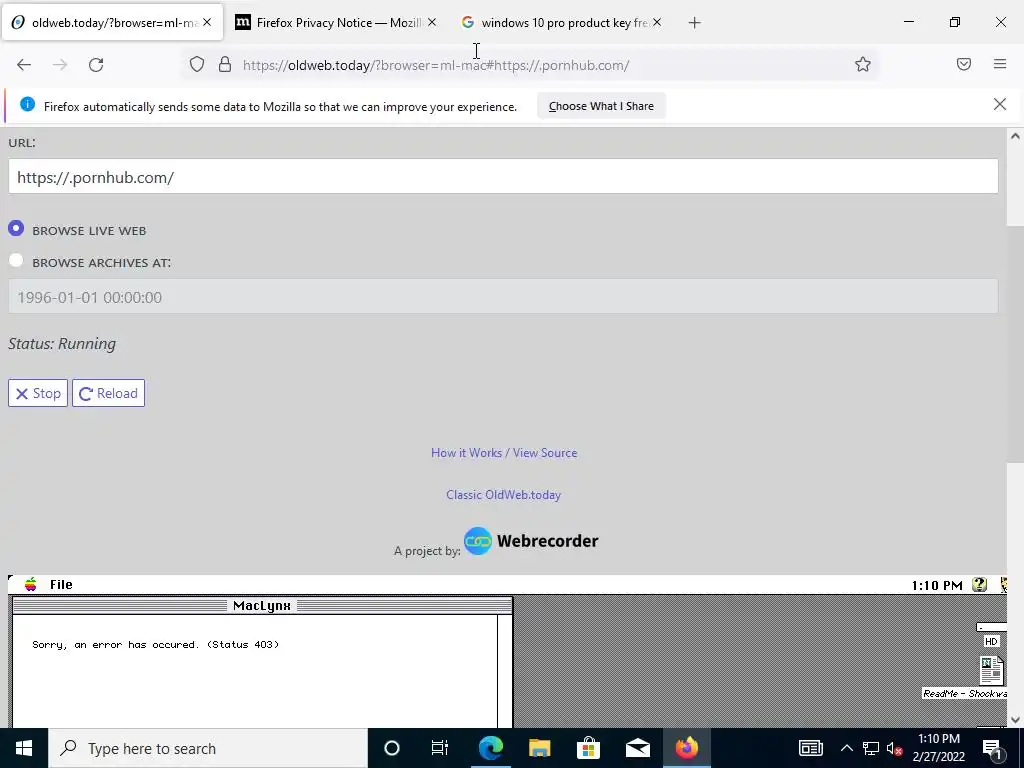This screenshot has width=1024, height=768.
Task: Save to Pocket icon in toolbar
Action: pyautogui.click(x=964, y=64)
